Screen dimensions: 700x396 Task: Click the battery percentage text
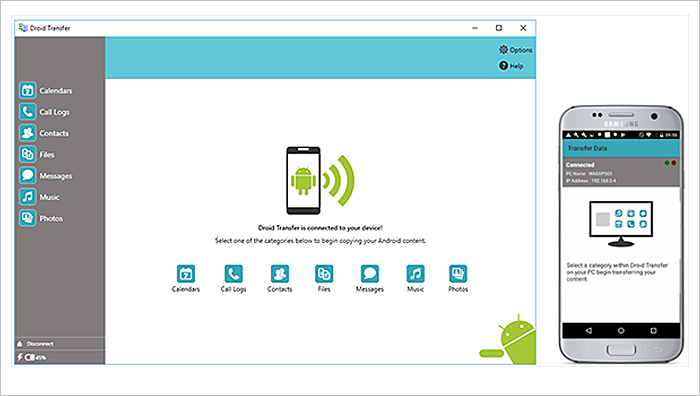coord(41,358)
